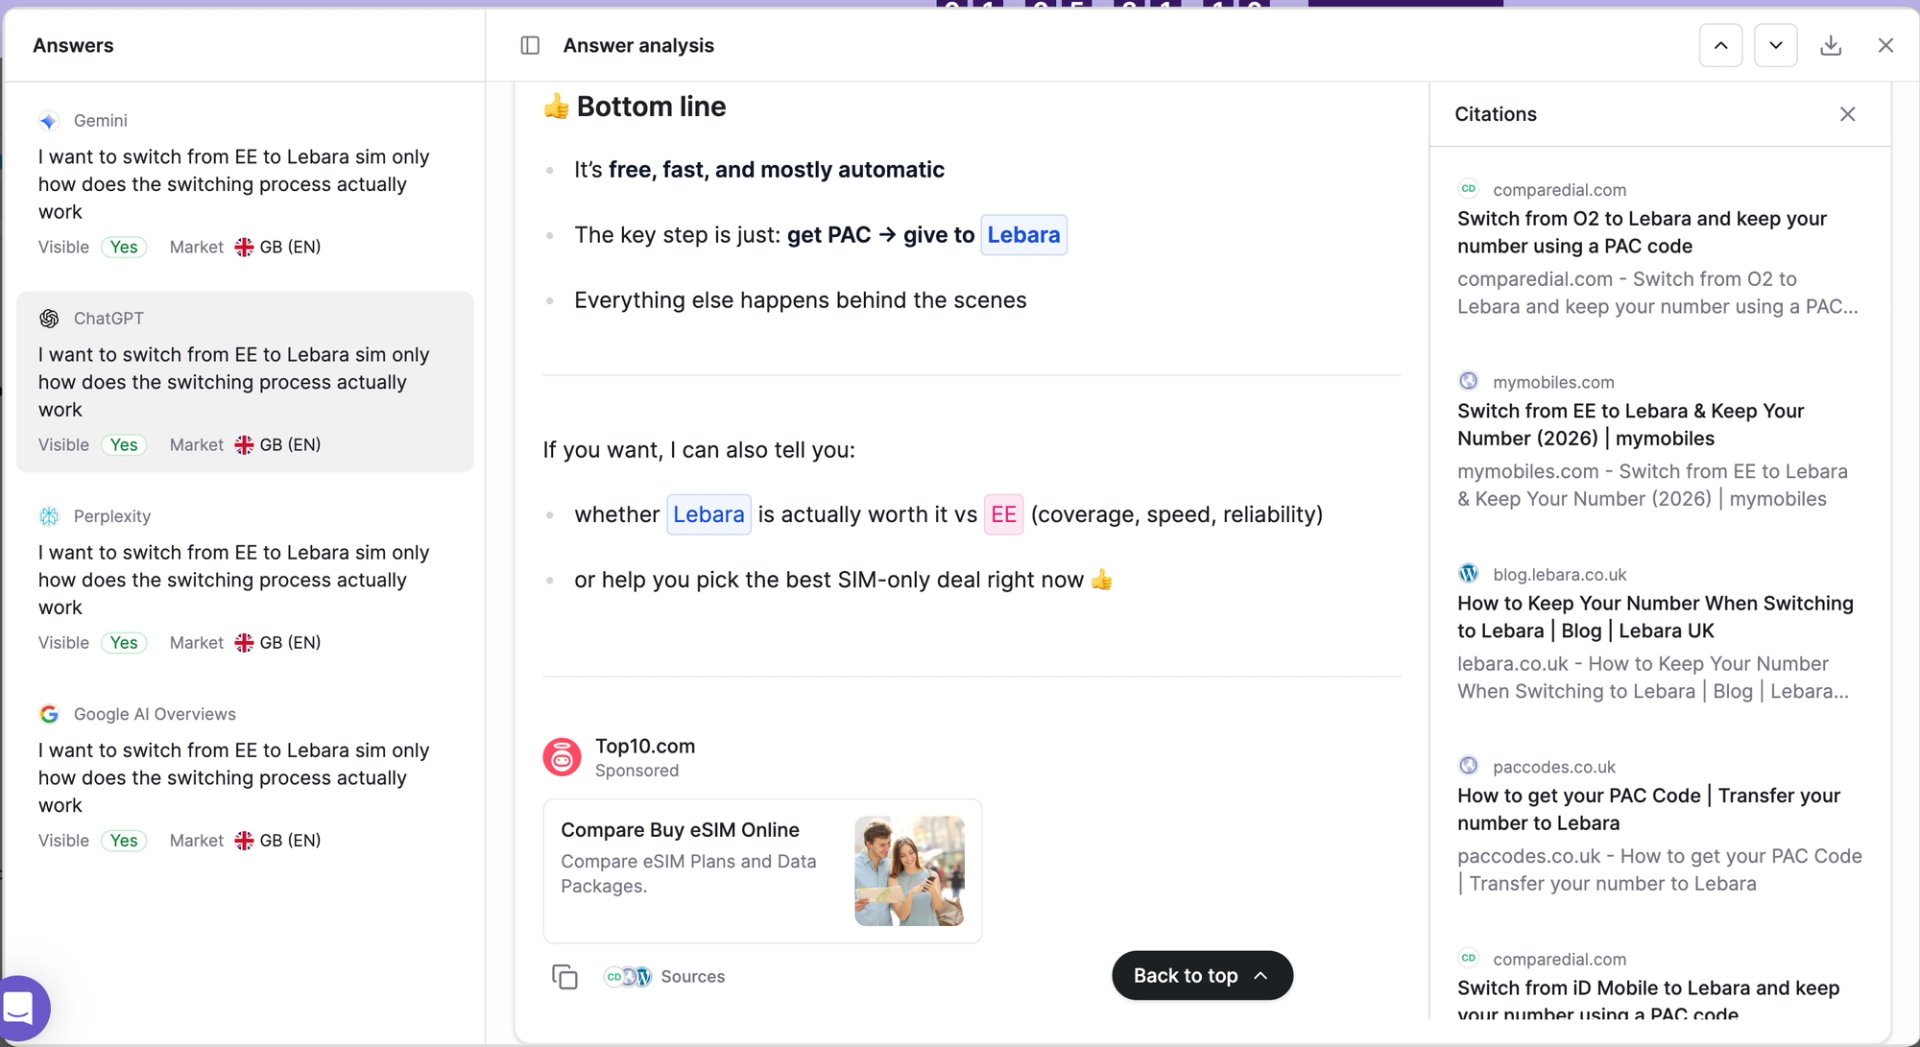1920x1047 pixels.
Task: Close the Citations panel
Action: pyautogui.click(x=1847, y=114)
